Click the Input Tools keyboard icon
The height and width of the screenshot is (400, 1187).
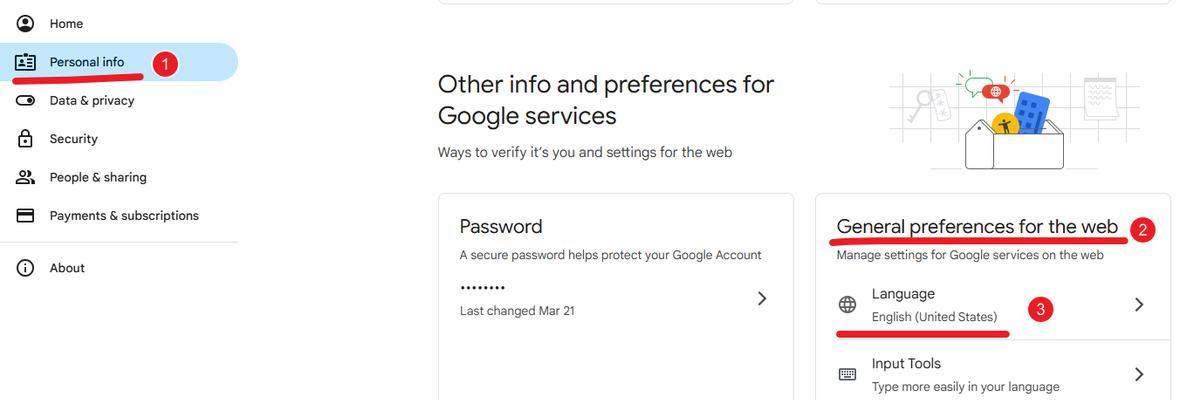847,374
